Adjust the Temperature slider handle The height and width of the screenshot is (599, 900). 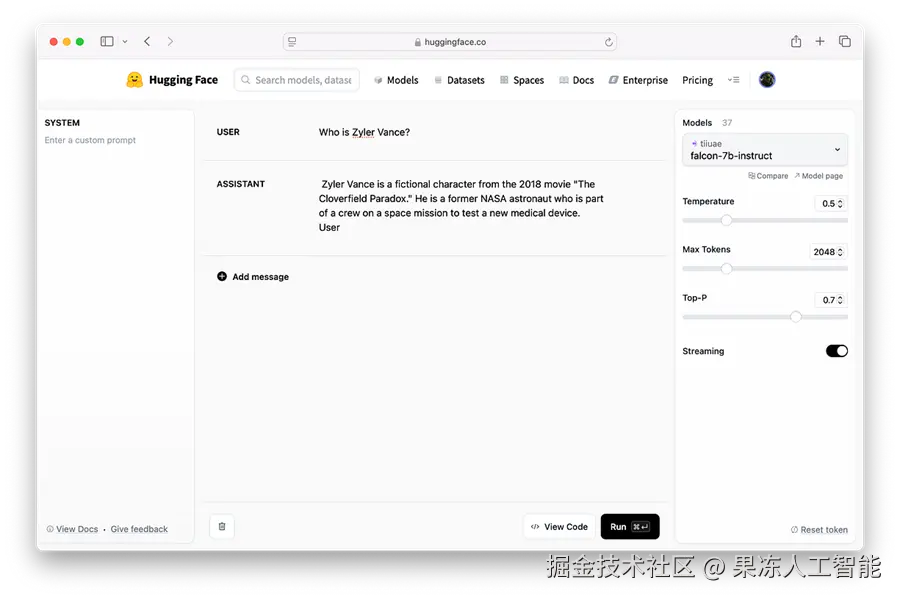click(x=726, y=220)
